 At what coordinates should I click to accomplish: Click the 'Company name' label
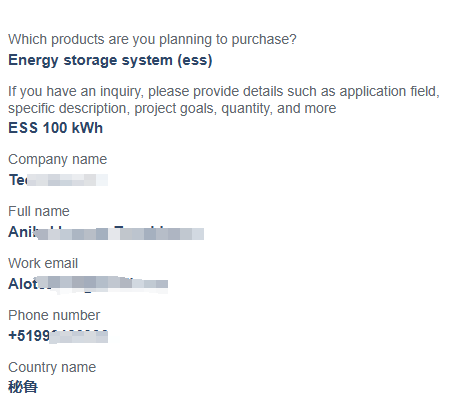tap(58, 160)
